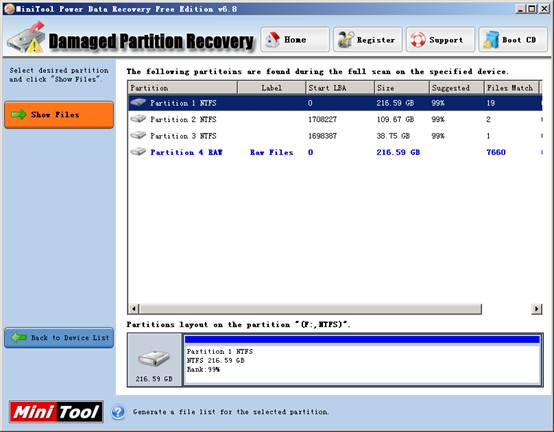This screenshot has width=554, height=432.
Task: Click the MiniTool logo
Action: tap(56, 412)
